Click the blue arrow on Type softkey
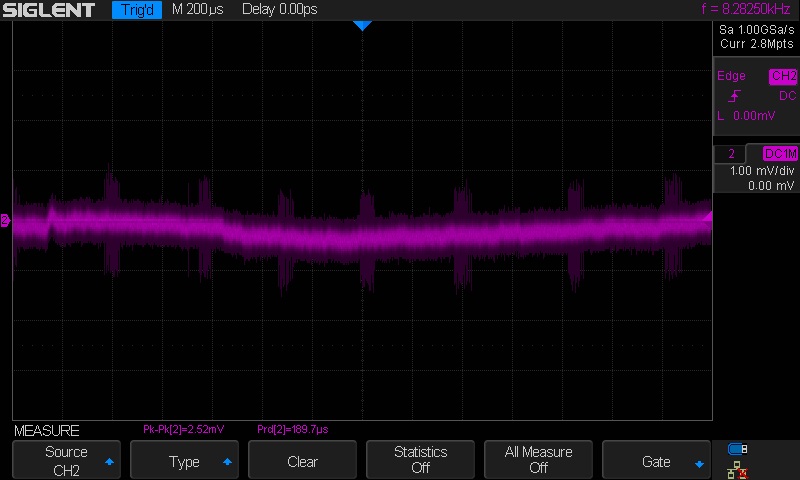The width and height of the screenshot is (800, 480). pyautogui.click(x=228, y=462)
